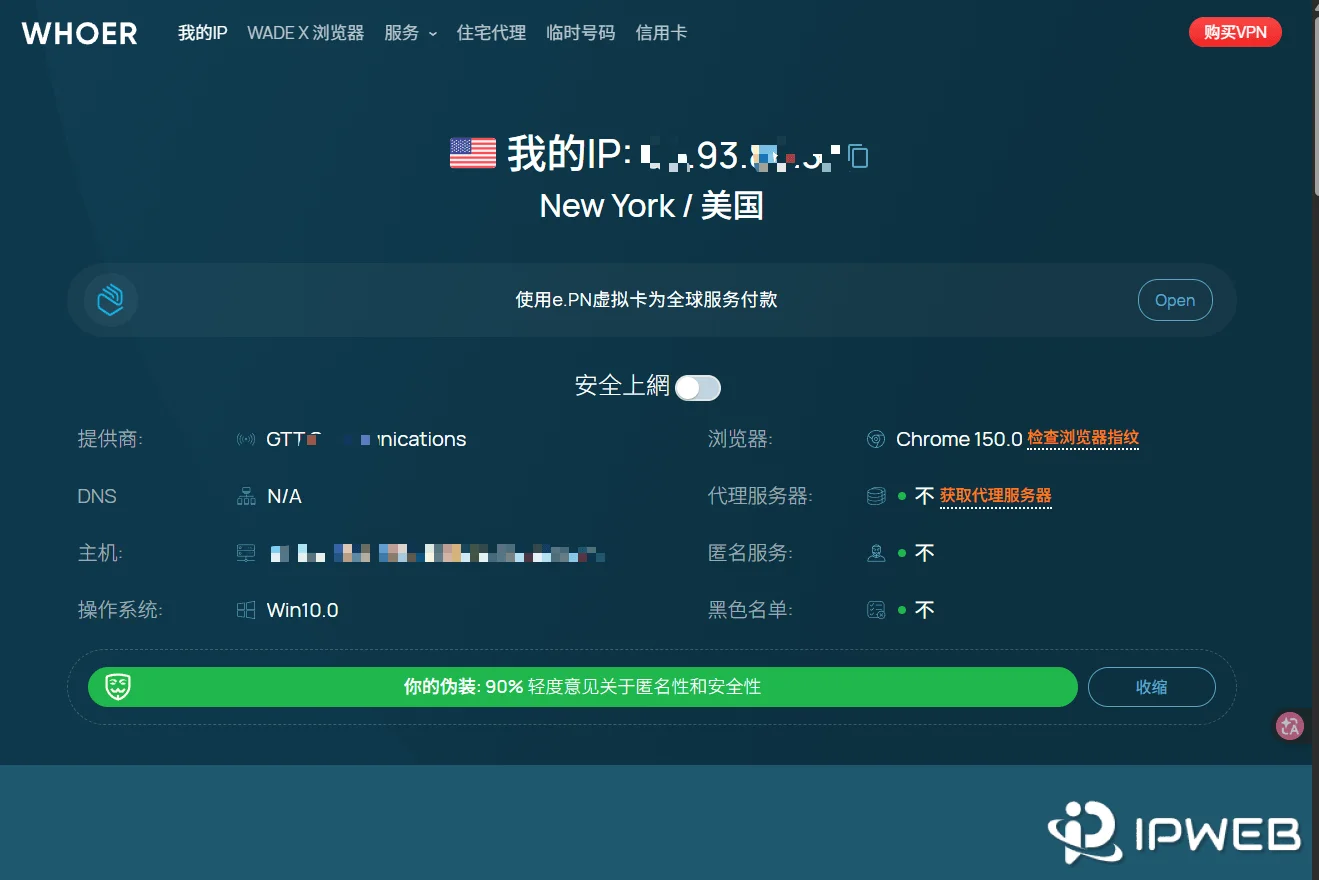The width and height of the screenshot is (1319, 880).
Task: Click the 代理服务器 label
Action: coord(760,496)
